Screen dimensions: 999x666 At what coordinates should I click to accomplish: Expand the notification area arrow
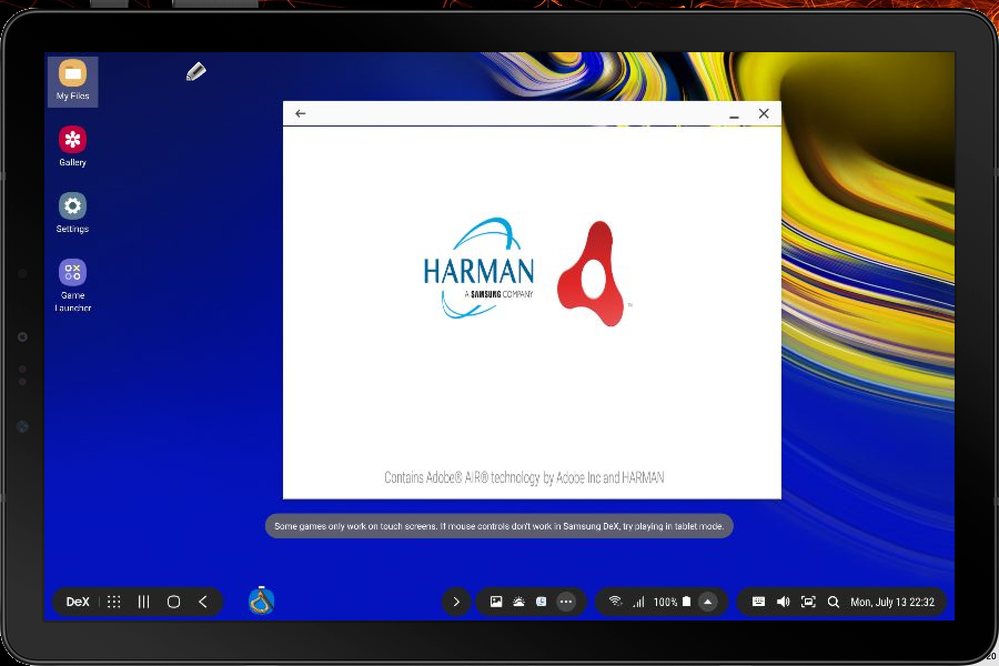pos(456,602)
